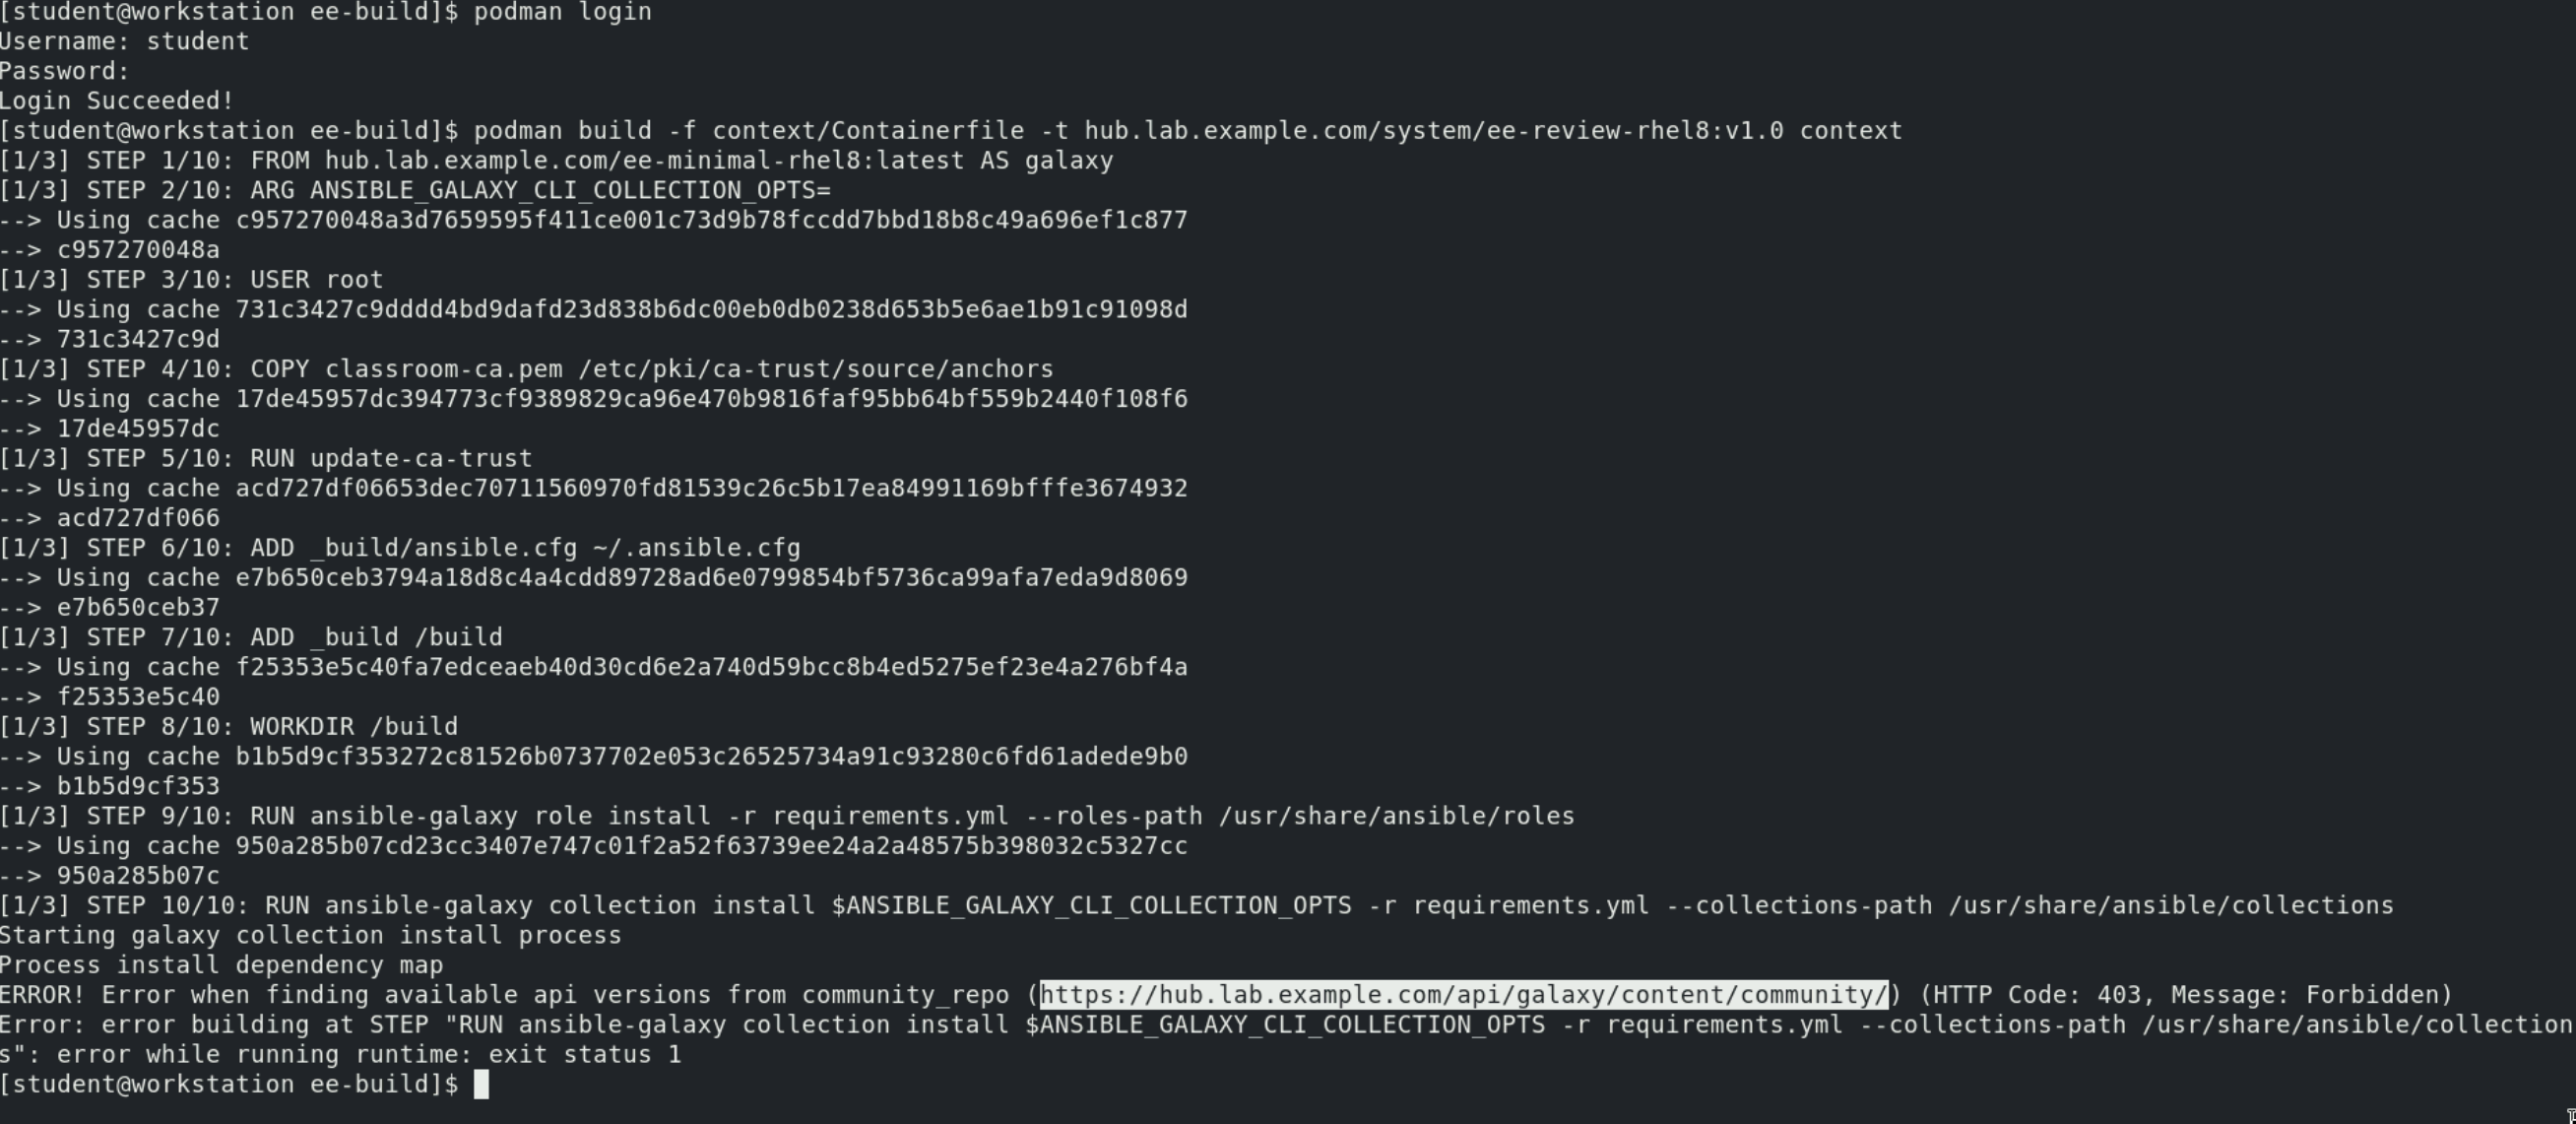2576x1124 pixels.
Task: Click the "WORKDIR /build" step line
Action: tap(229, 727)
